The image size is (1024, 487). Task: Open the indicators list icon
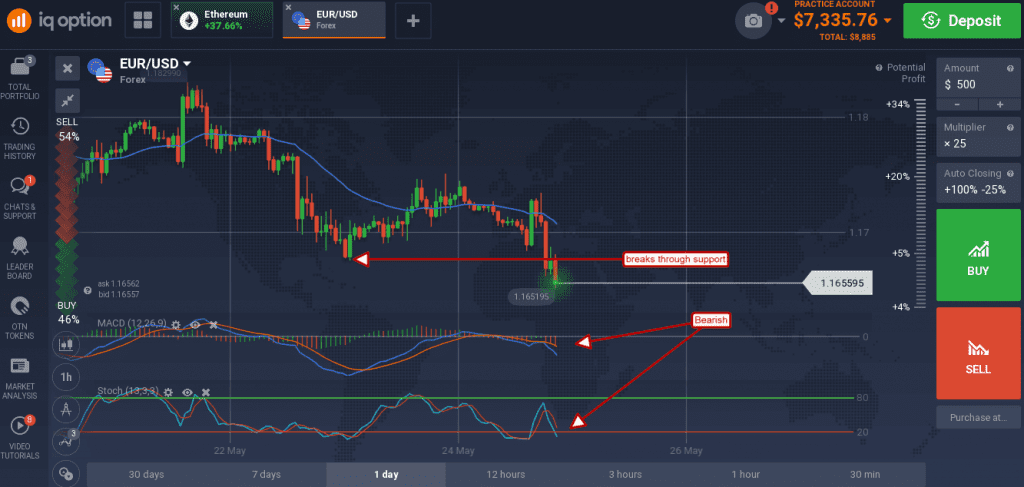(66, 441)
